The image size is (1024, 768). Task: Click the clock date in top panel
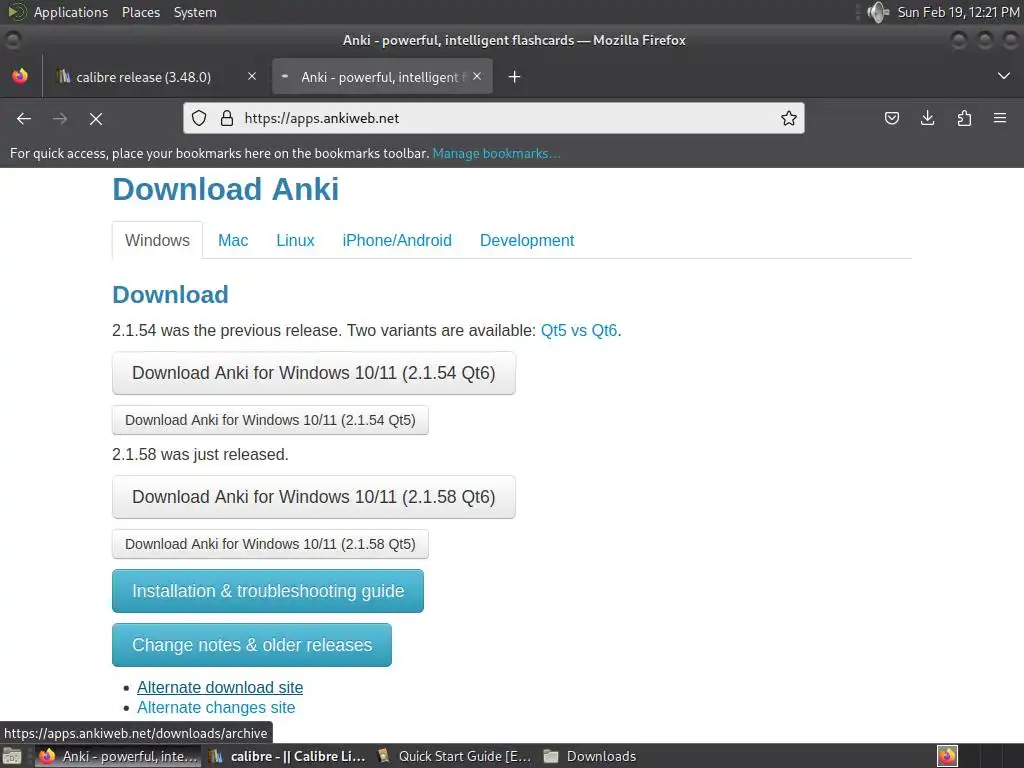pyautogui.click(x=958, y=12)
